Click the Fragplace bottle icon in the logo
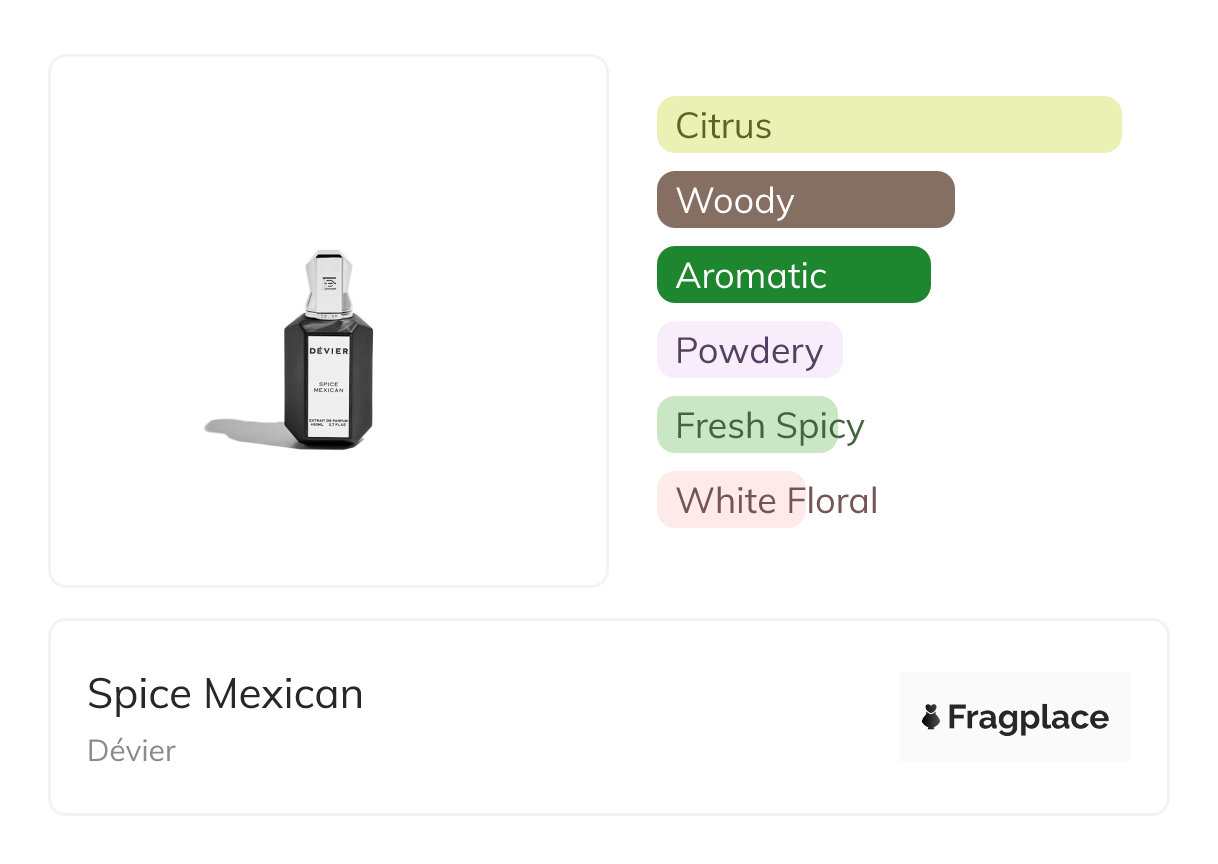This screenshot has height=864, width=1218. pyautogui.click(x=931, y=717)
